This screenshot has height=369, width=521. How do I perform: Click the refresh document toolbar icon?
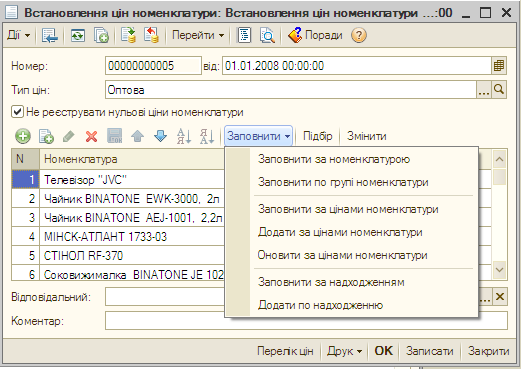(x=78, y=35)
